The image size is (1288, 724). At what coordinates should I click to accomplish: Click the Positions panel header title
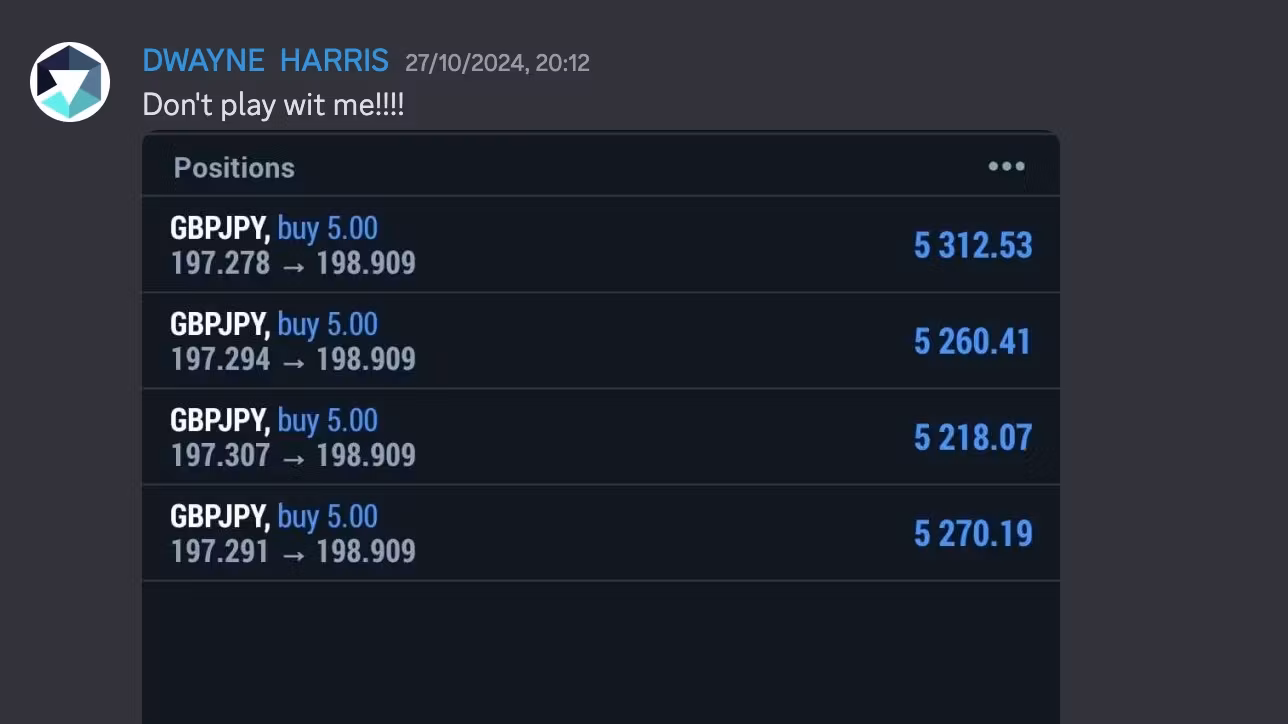[x=234, y=167]
